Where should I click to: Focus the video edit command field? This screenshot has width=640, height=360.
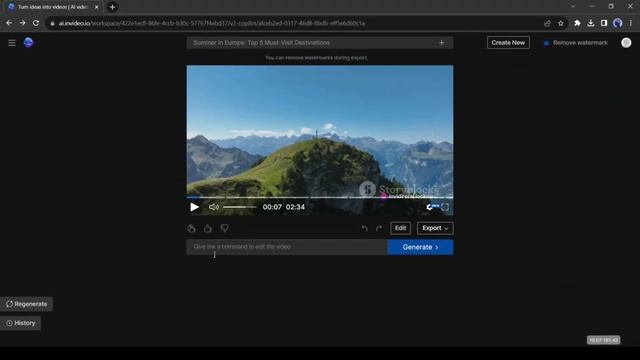pos(287,247)
